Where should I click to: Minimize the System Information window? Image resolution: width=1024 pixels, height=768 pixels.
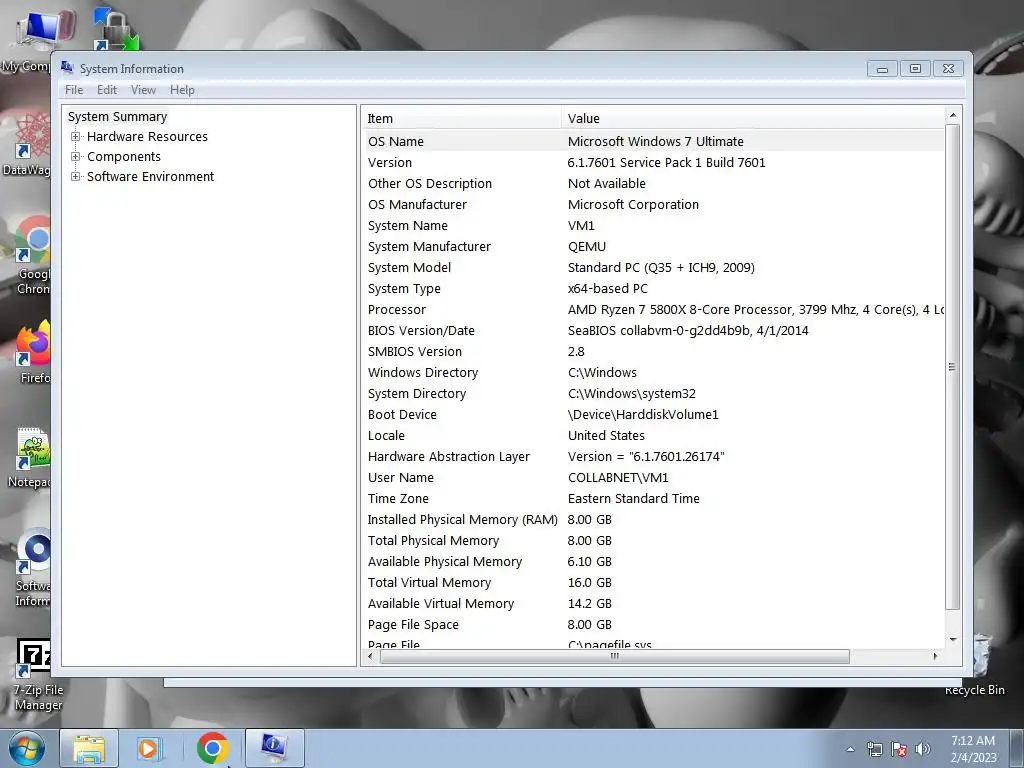coord(882,69)
